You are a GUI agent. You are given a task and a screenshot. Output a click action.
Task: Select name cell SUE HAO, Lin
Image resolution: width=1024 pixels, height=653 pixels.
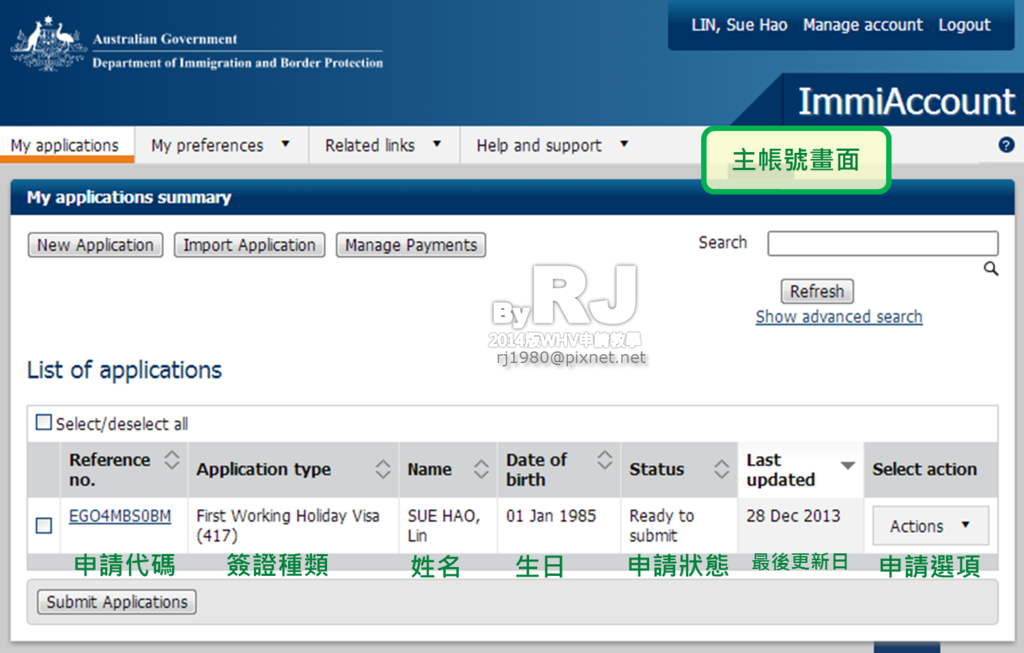[448, 526]
